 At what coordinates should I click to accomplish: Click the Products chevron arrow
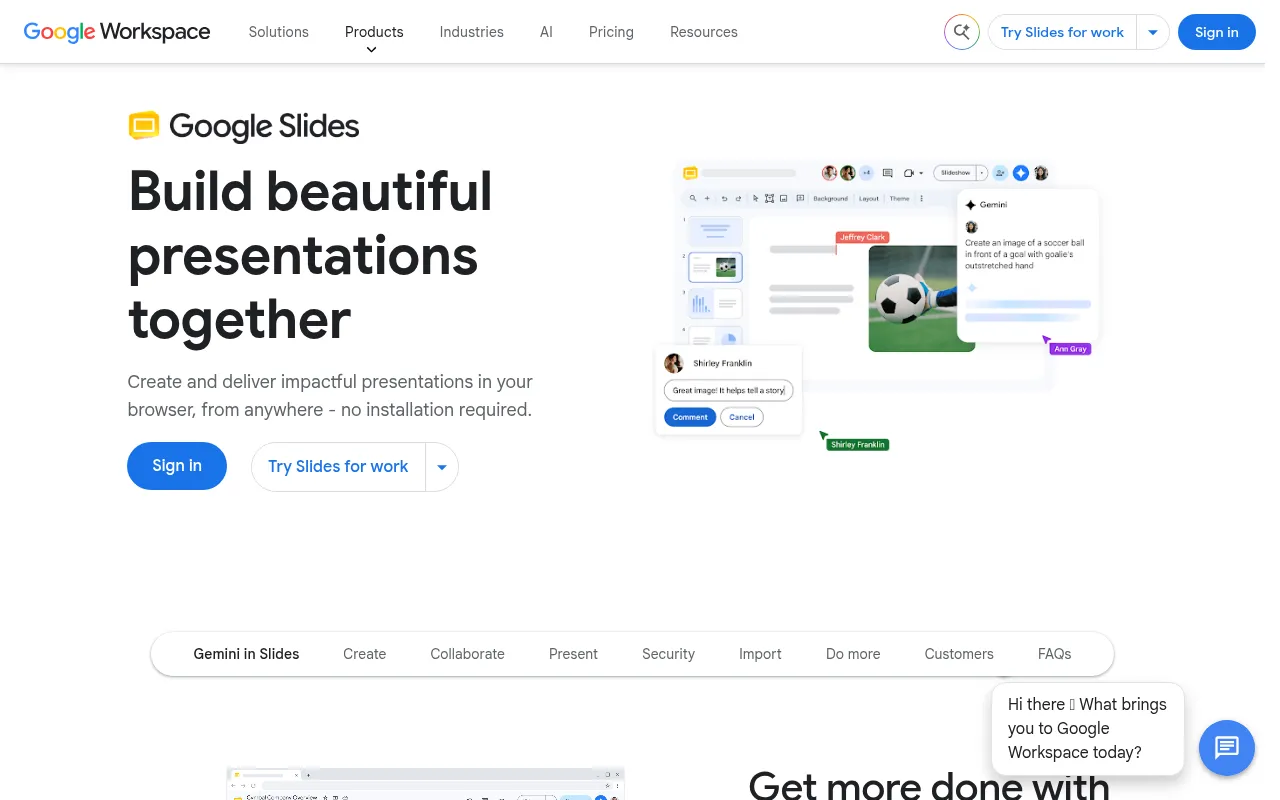(x=372, y=50)
